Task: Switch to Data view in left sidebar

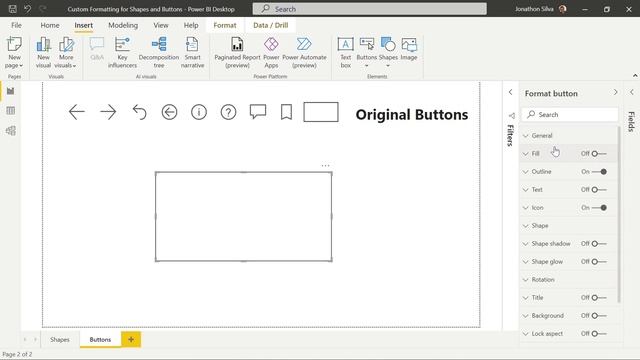Action: coord(11,111)
